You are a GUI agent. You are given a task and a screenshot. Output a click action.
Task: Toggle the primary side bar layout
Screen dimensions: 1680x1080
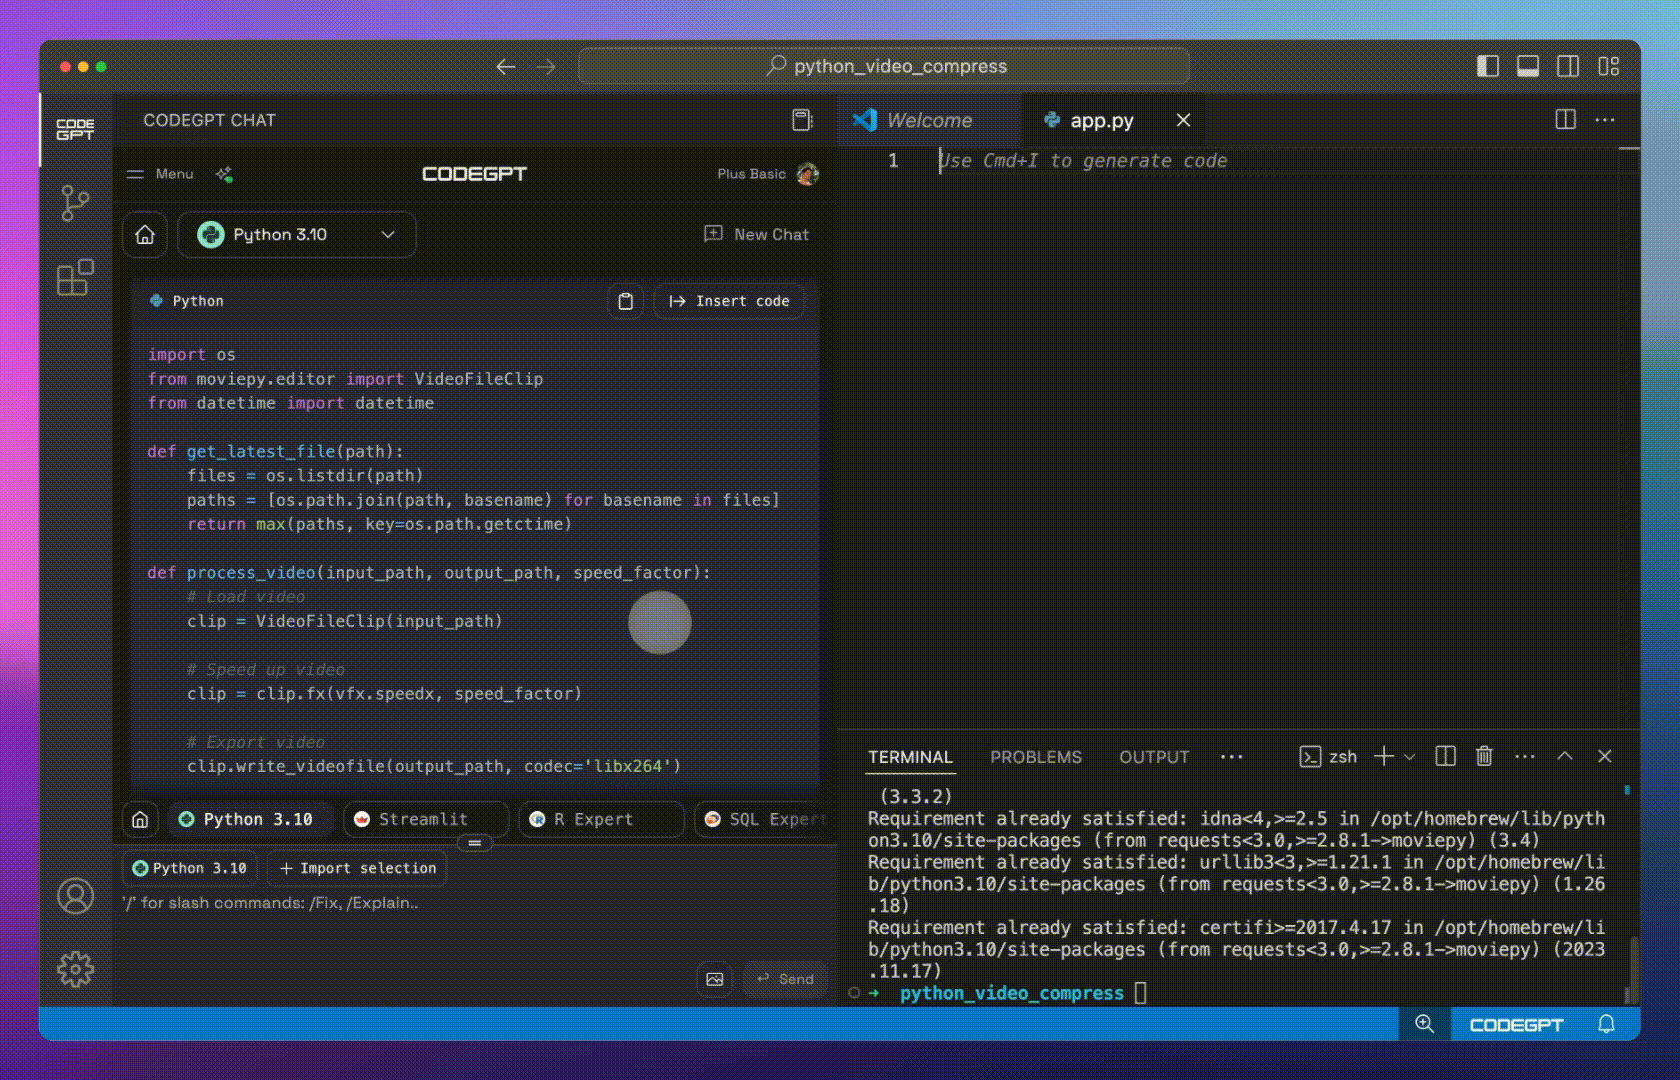point(1488,66)
